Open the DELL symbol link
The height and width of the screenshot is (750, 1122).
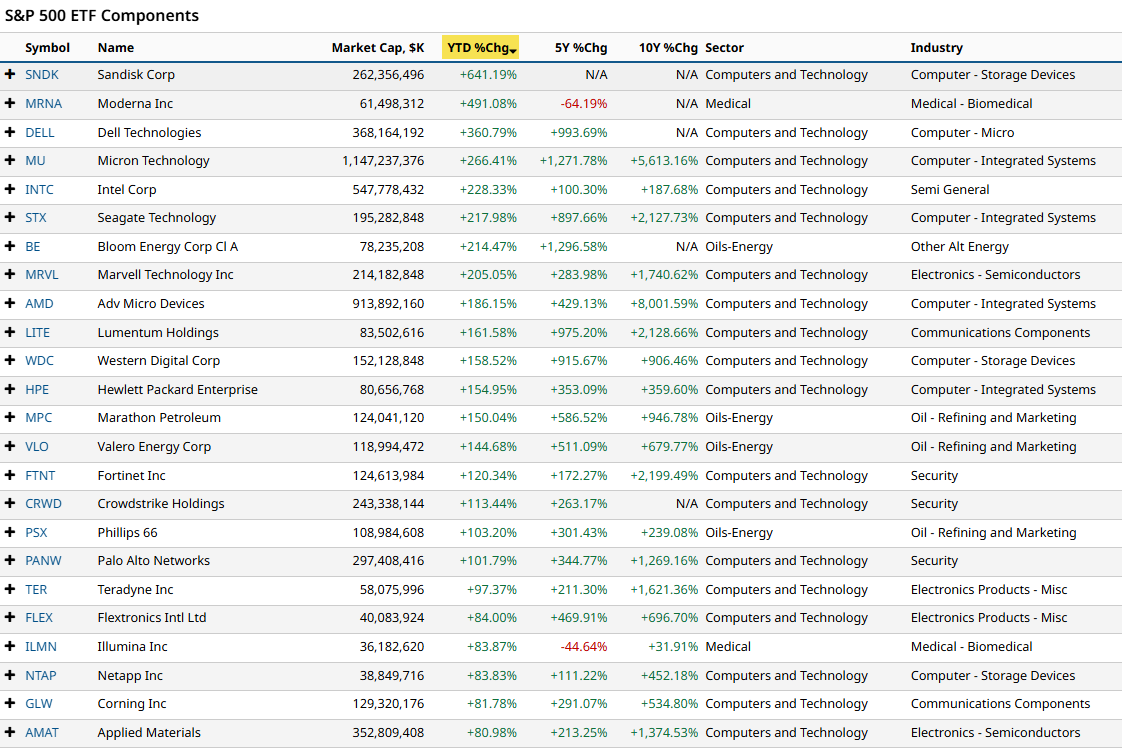click(40, 132)
